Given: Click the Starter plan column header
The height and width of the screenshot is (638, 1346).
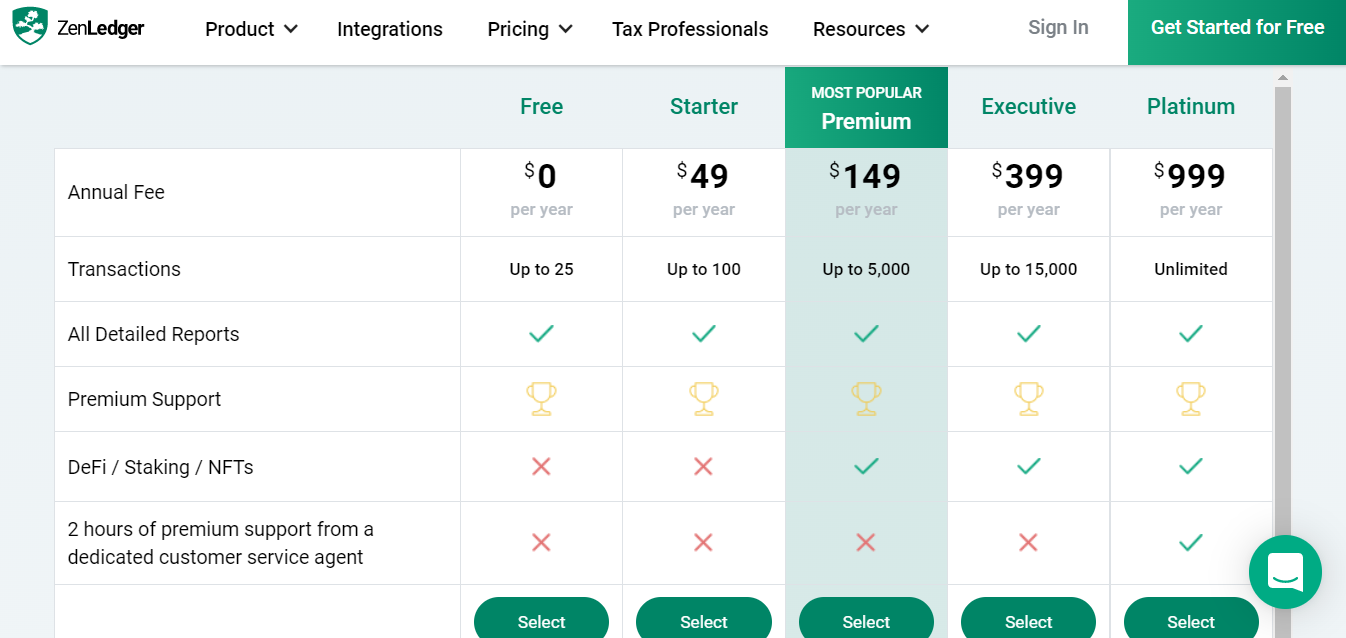Looking at the screenshot, I should pos(704,106).
